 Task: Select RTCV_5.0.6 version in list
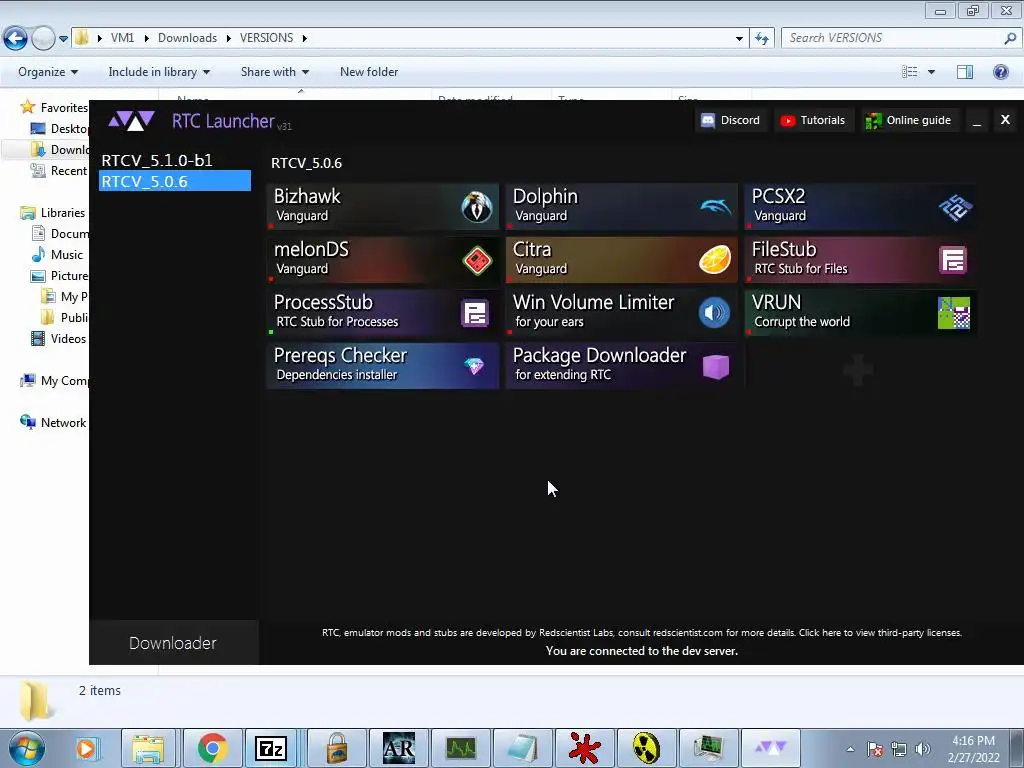pyautogui.click(x=174, y=181)
